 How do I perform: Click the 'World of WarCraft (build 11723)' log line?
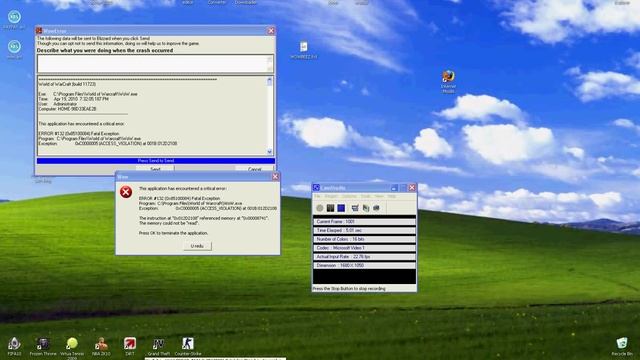pos(67,84)
